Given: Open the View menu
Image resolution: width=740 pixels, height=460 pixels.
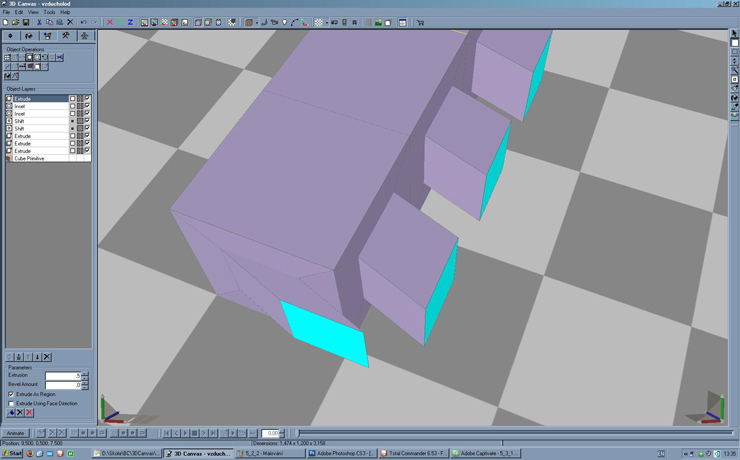Looking at the screenshot, I should (33, 12).
